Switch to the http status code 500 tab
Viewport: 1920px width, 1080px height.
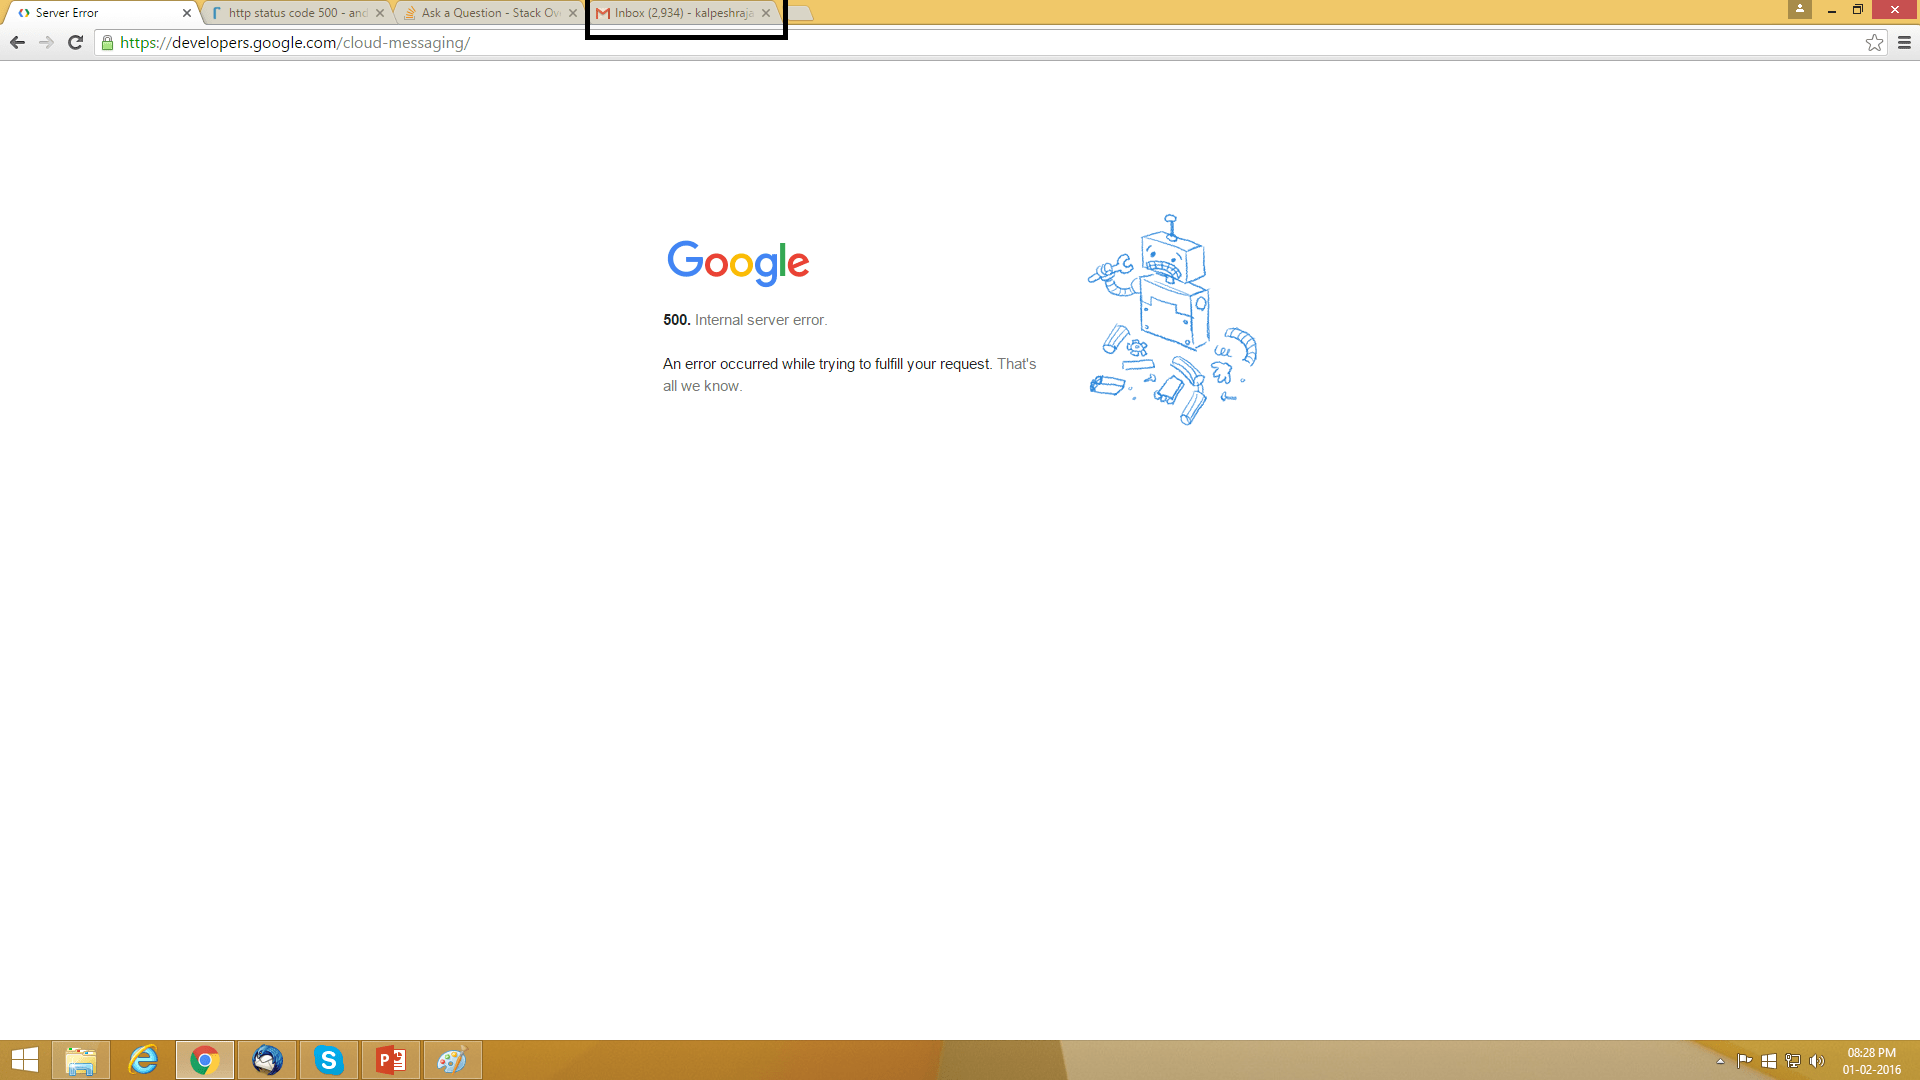(295, 13)
